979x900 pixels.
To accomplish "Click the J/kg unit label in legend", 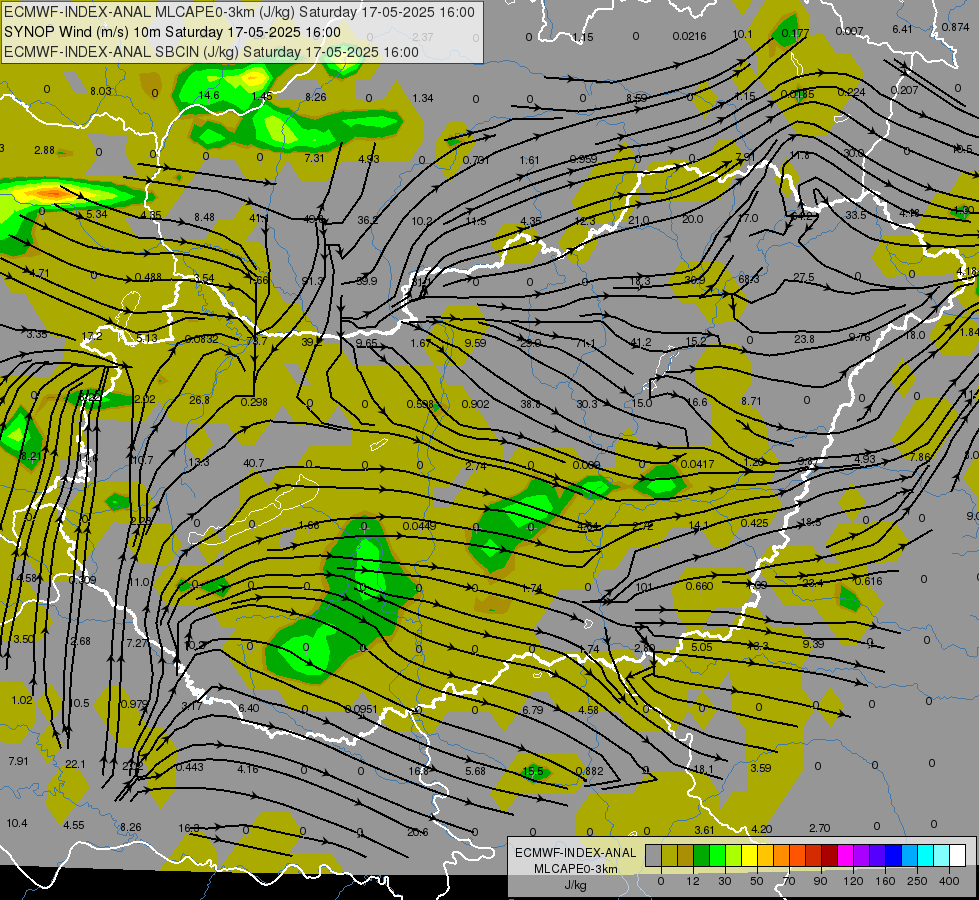I will [576, 885].
